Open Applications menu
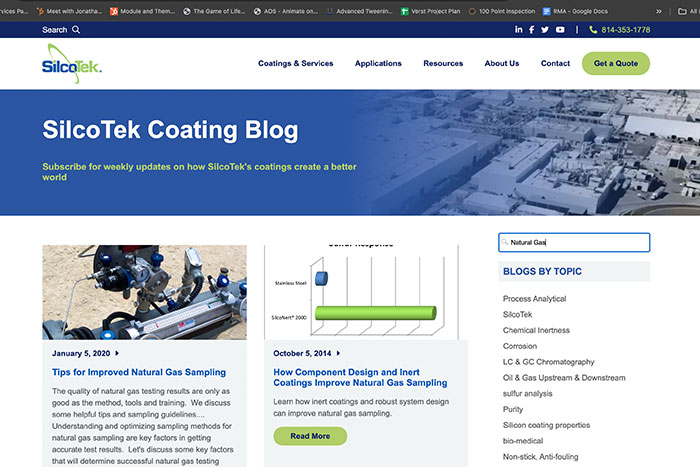The image size is (700, 467). click(x=378, y=63)
